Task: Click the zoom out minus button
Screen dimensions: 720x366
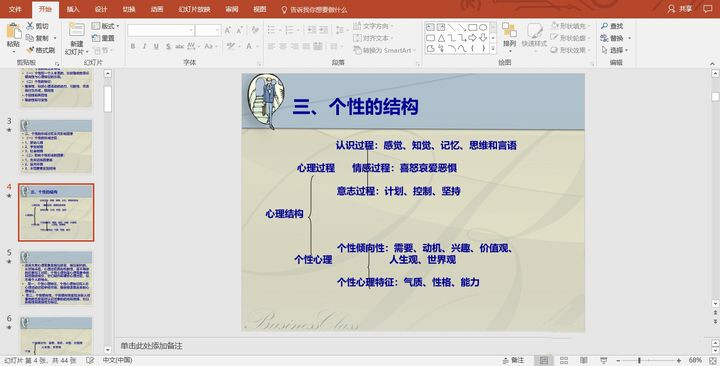Action: click(618, 361)
